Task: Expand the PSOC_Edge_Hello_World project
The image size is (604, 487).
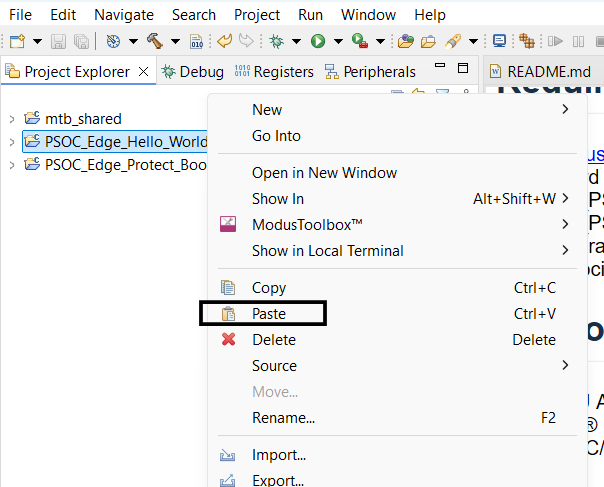Action: pyautogui.click(x=10, y=141)
